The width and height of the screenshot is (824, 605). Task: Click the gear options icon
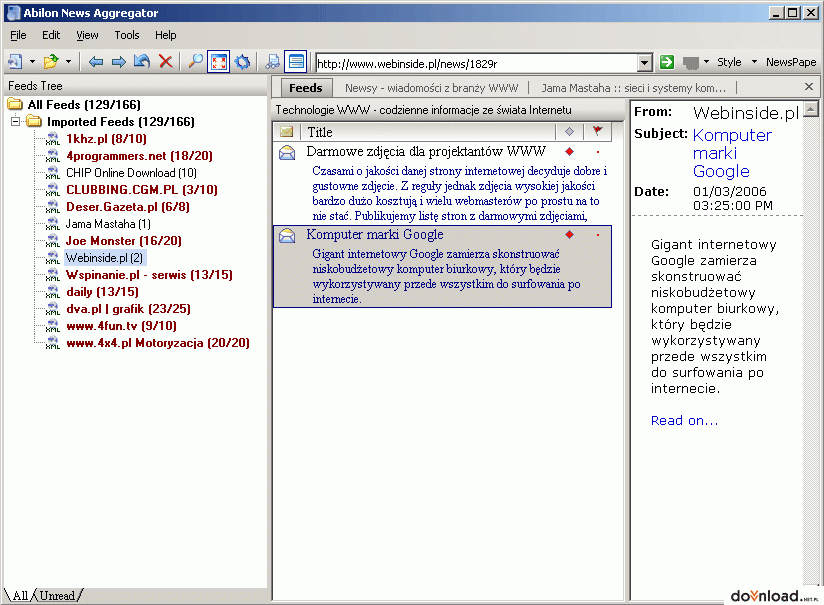[242, 62]
